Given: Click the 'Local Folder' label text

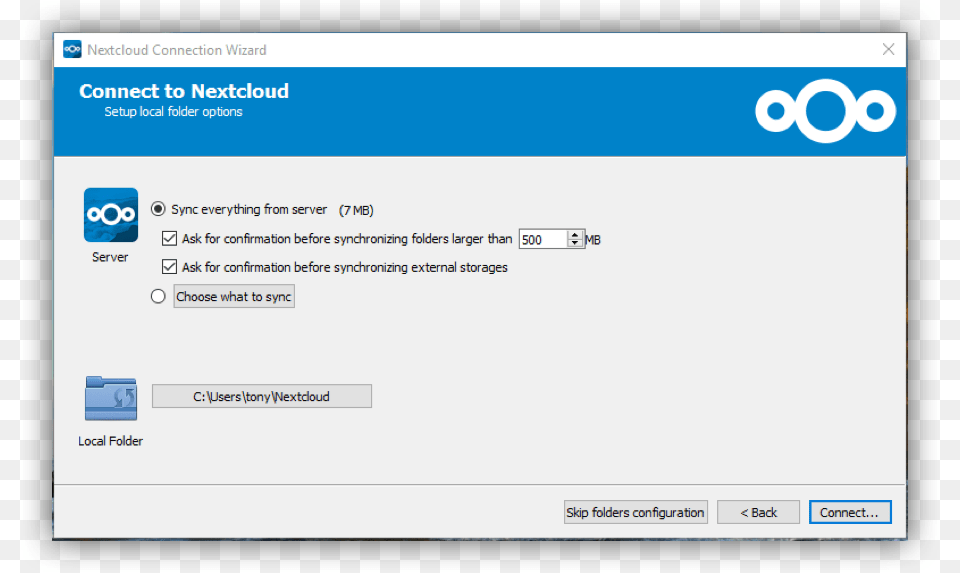Looking at the screenshot, I should (110, 441).
